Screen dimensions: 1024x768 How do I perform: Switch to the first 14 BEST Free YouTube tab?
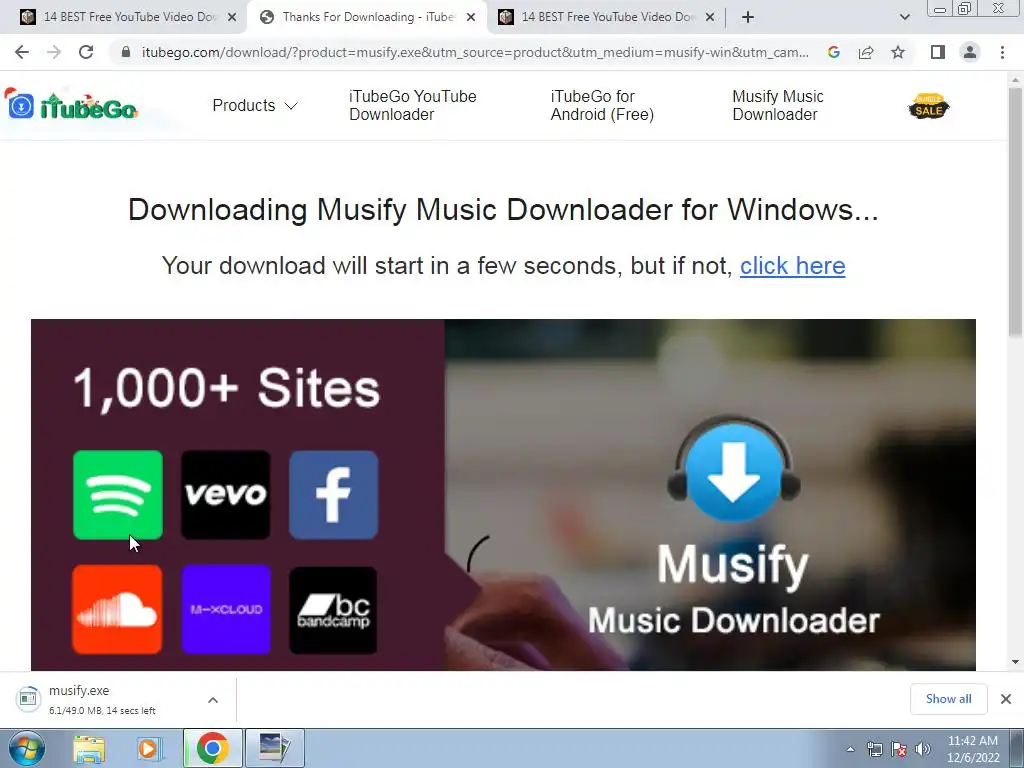pos(129,17)
